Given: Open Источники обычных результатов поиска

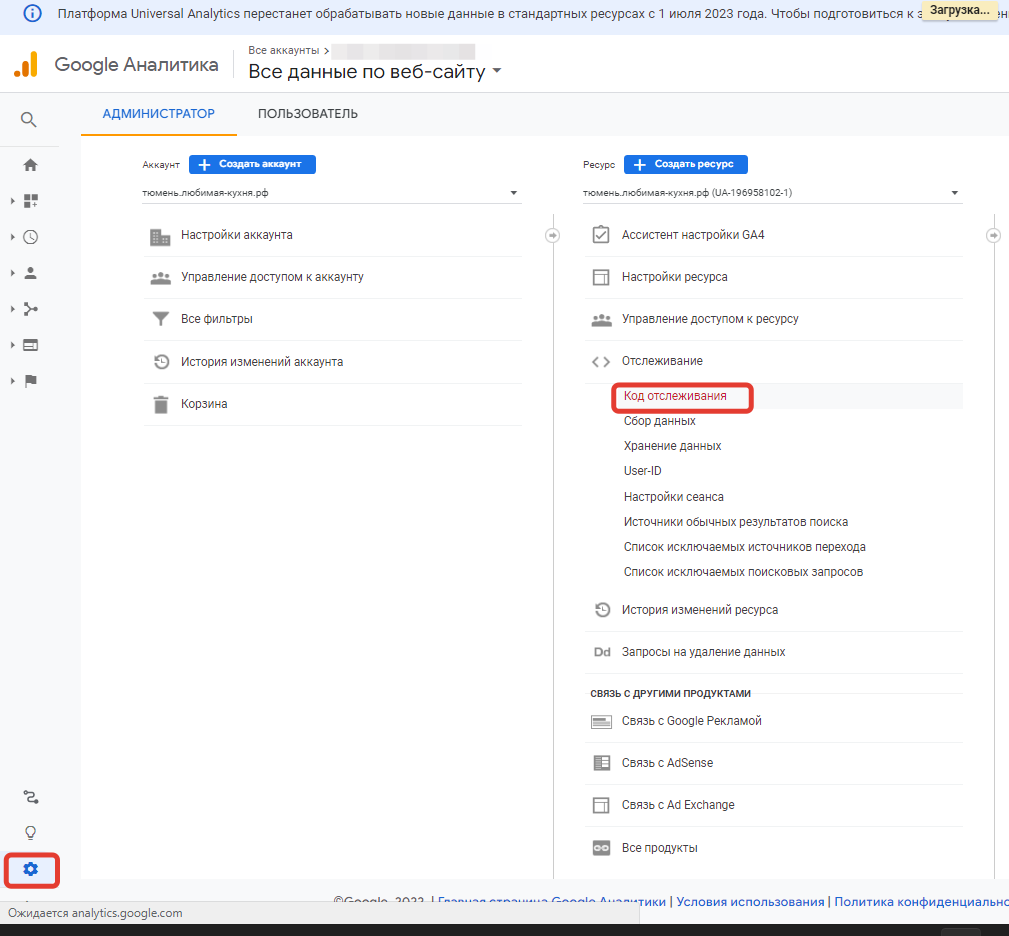Looking at the screenshot, I should coord(736,522).
